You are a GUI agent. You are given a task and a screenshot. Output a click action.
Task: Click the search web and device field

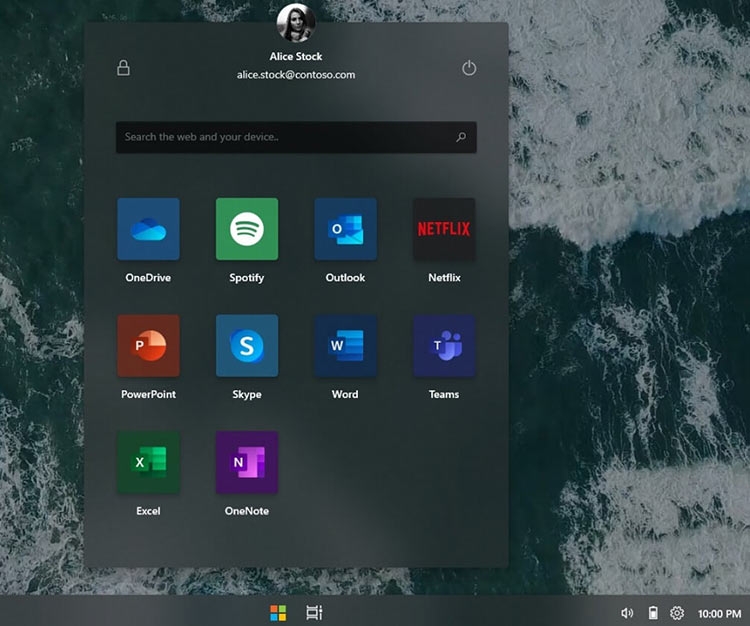coord(285,137)
